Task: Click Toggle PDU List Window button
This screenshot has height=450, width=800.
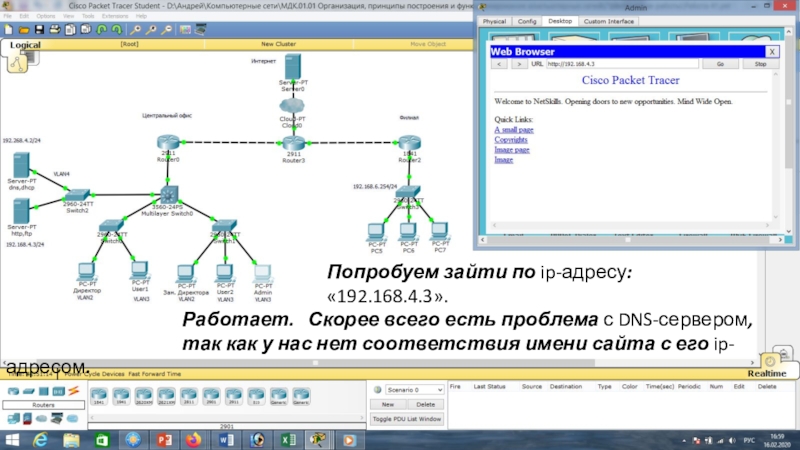Action: tap(407, 419)
